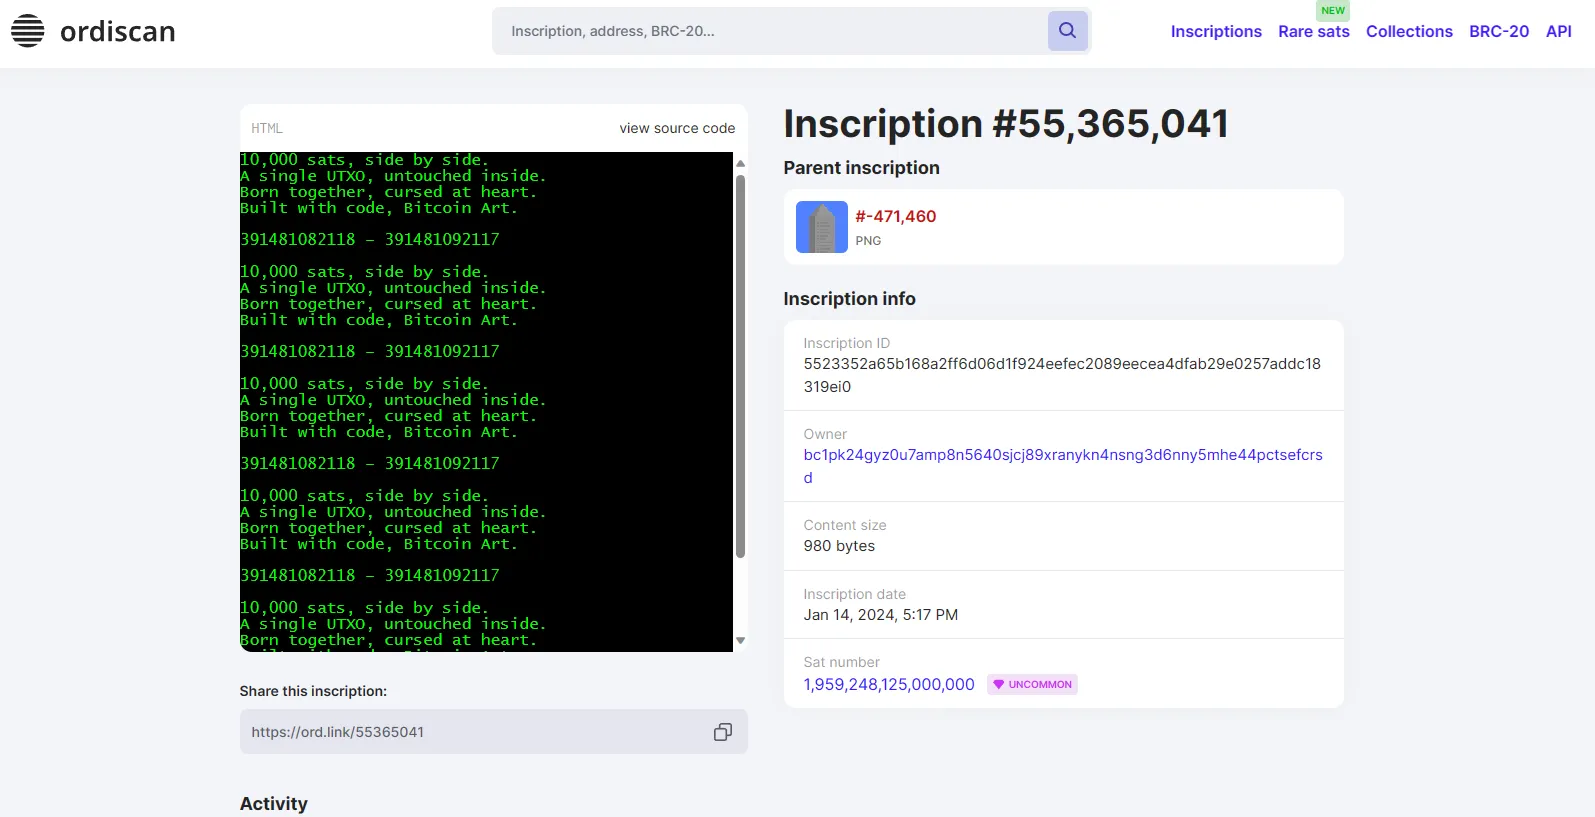Open parent inscription #-471,460 link
The image size is (1595, 817).
(x=895, y=216)
